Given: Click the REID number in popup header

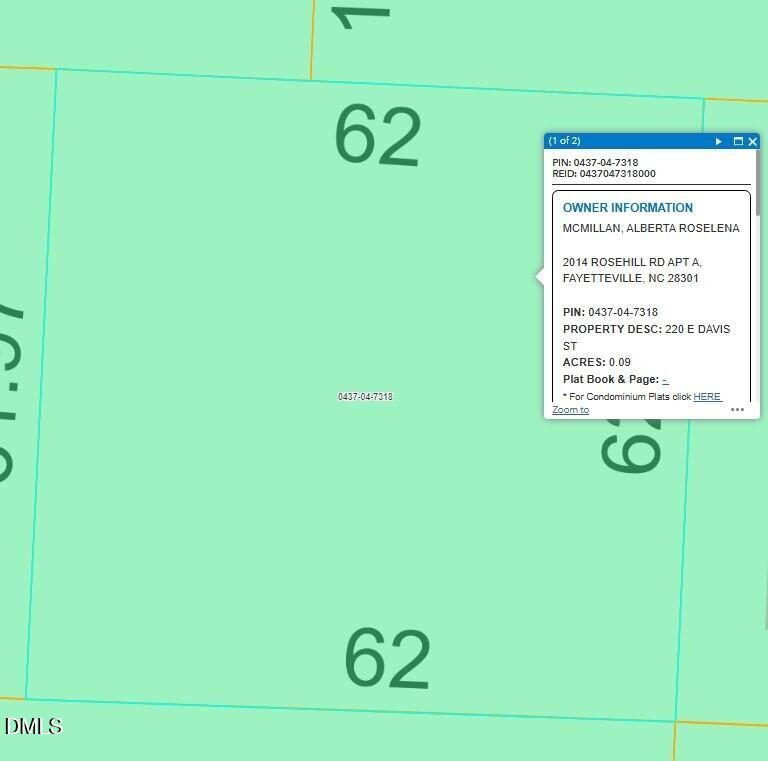Looking at the screenshot, I should point(618,174).
